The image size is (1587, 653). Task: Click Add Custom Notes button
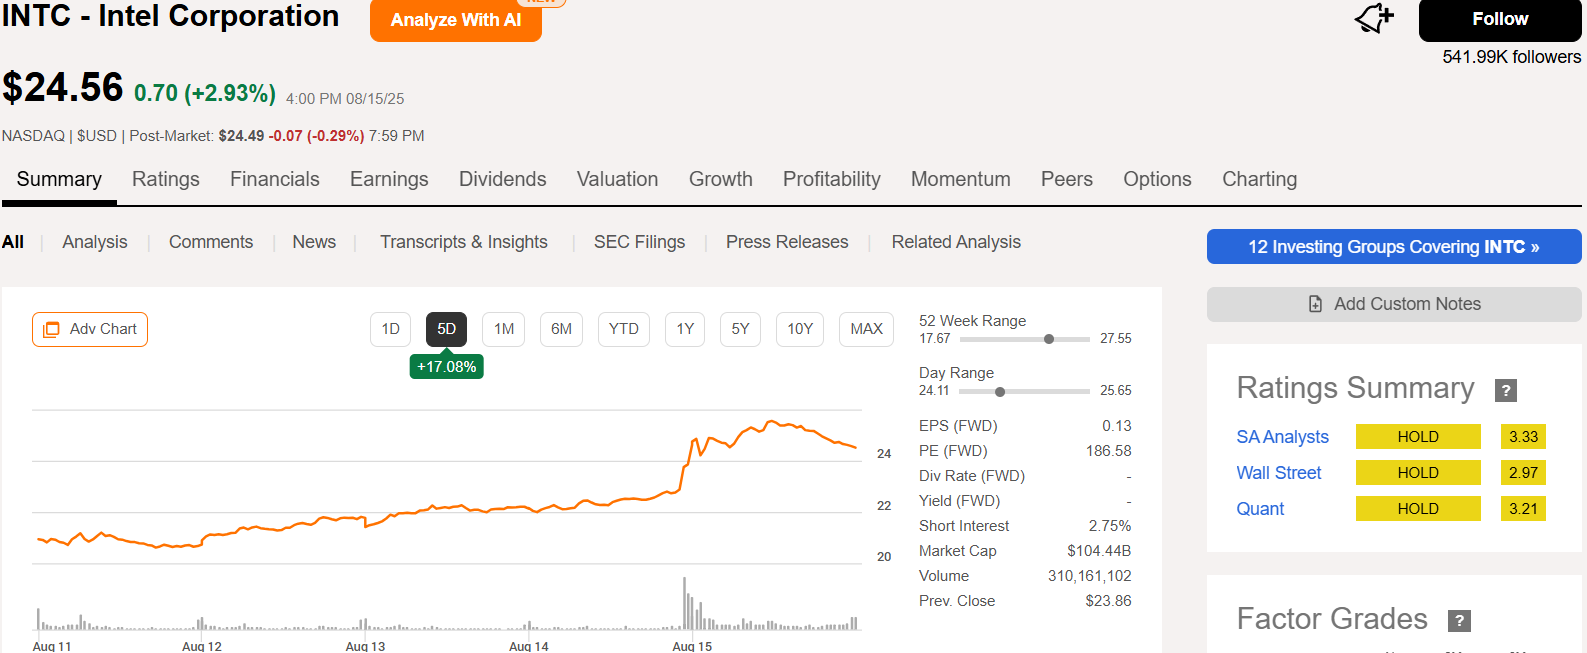1394,304
